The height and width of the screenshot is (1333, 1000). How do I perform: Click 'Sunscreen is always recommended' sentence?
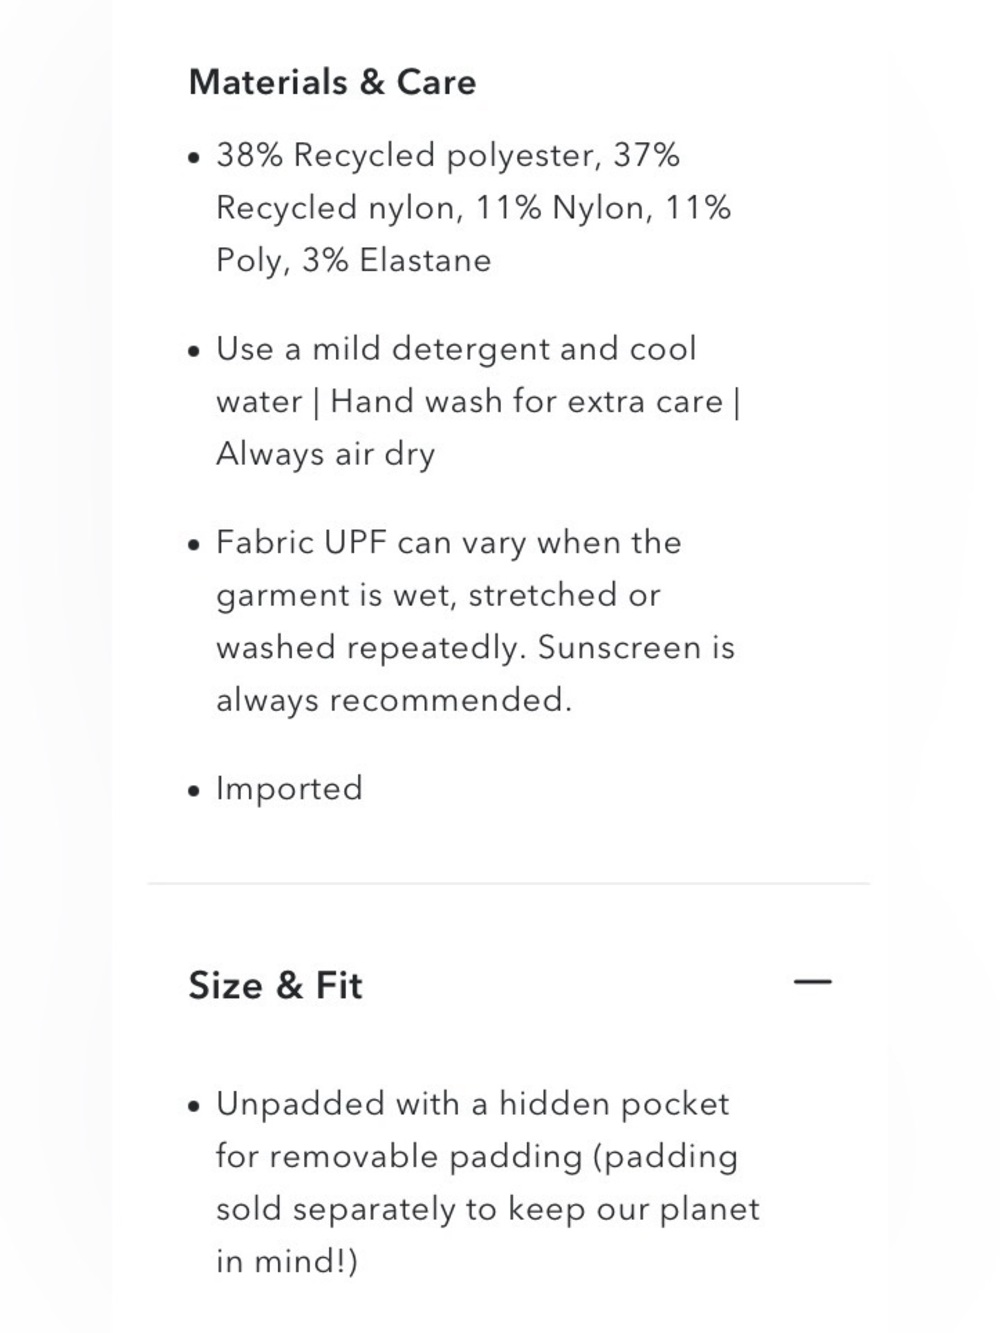[x=475, y=673]
